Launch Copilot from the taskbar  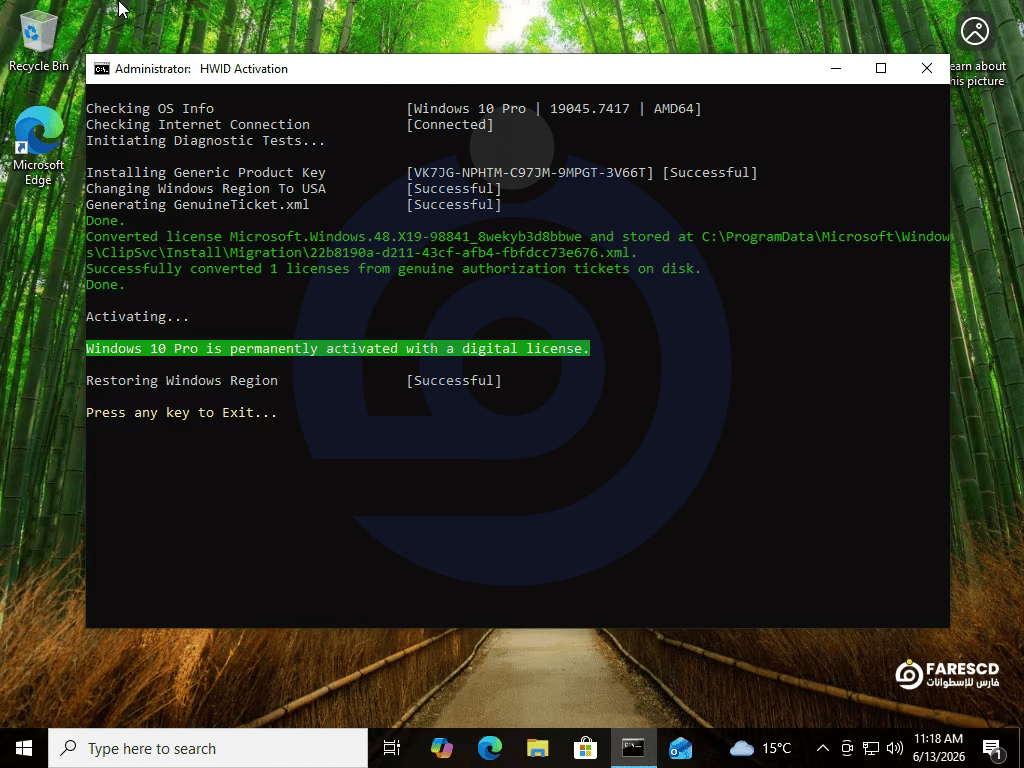tap(441, 748)
